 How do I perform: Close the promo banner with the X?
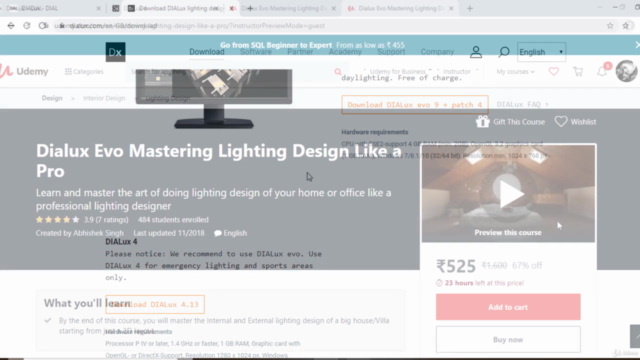637,45
